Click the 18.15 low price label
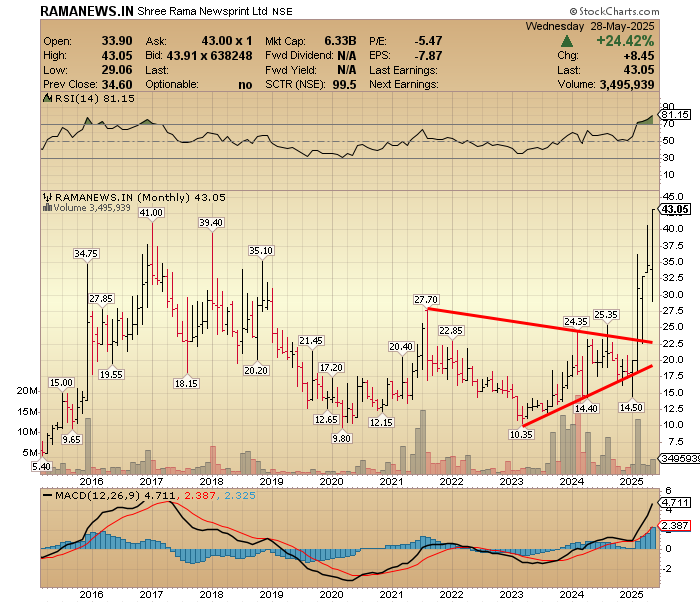The width and height of the screenshot is (700, 603). [186, 383]
